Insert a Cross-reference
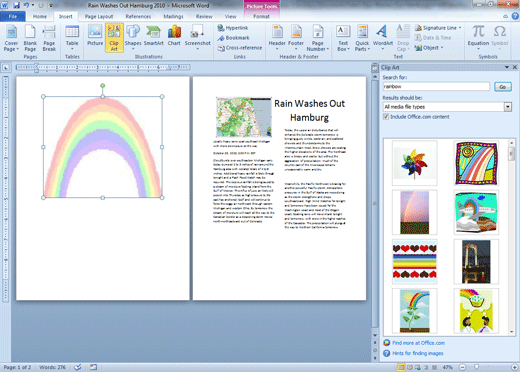The height and width of the screenshot is (372, 520). click(240, 48)
